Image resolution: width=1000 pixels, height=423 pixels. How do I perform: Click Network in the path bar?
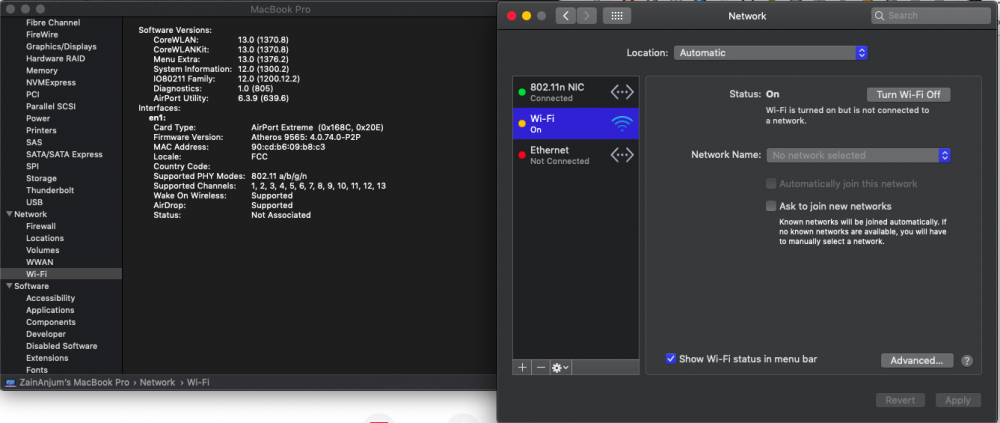point(157,383)
